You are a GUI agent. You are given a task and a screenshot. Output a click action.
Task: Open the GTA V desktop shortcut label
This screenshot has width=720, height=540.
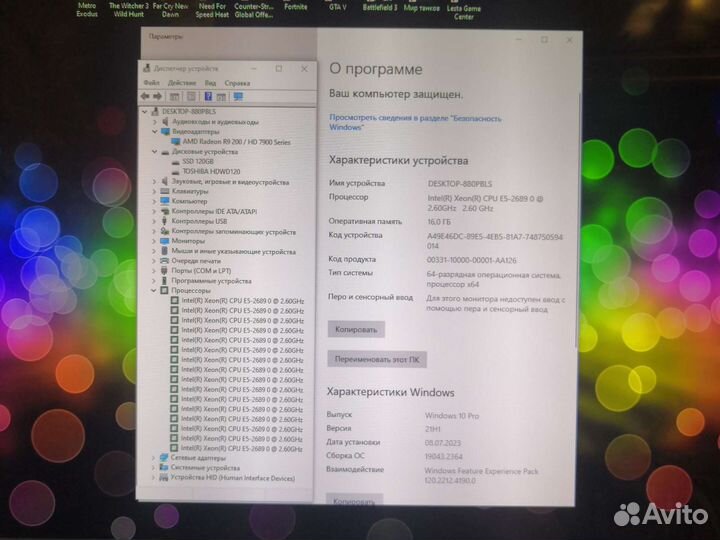[338, 7]
